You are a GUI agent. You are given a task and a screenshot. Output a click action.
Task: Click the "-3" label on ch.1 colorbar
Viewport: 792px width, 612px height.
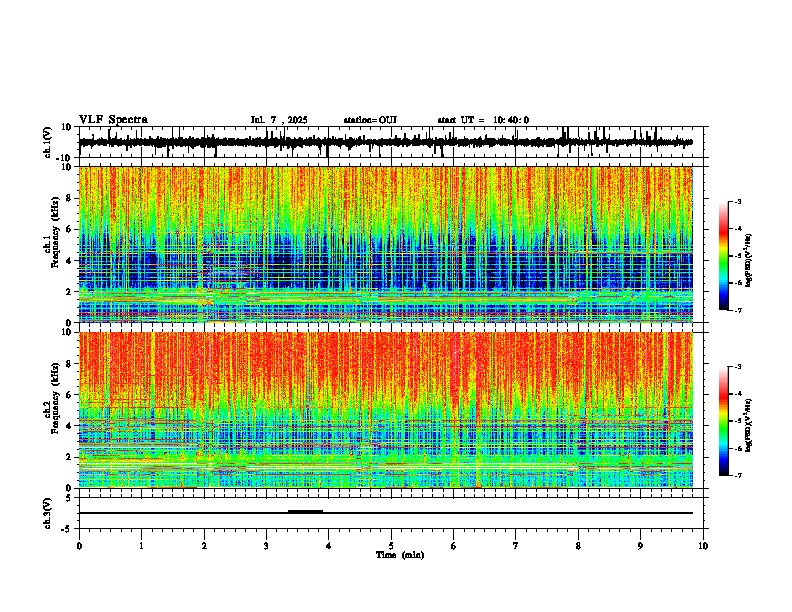click(x=737, y=201)
